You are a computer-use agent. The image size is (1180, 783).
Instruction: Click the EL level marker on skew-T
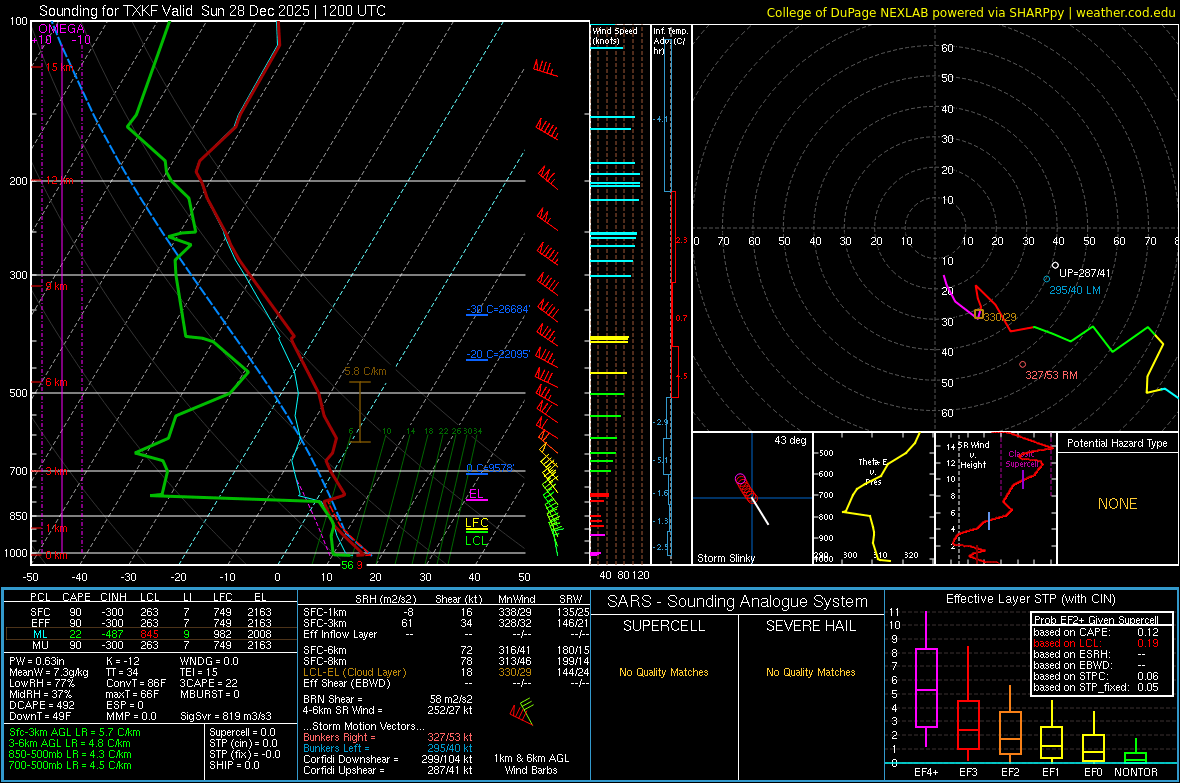476,495
